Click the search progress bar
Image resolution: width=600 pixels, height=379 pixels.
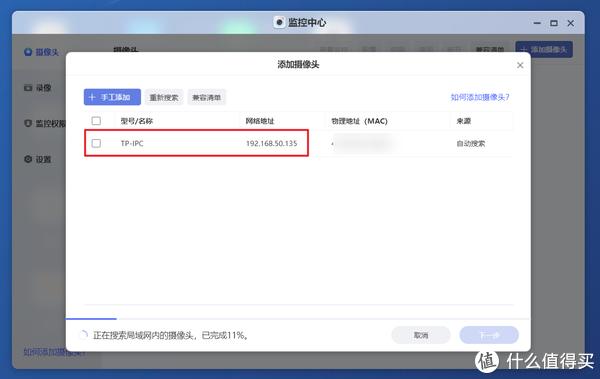[298, 319]
